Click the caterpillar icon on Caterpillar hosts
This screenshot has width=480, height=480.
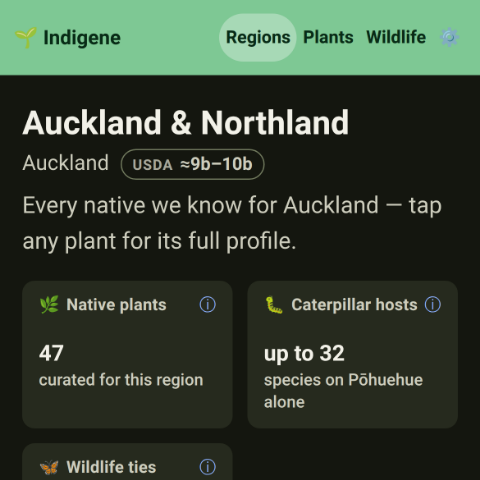pos(274,305)
